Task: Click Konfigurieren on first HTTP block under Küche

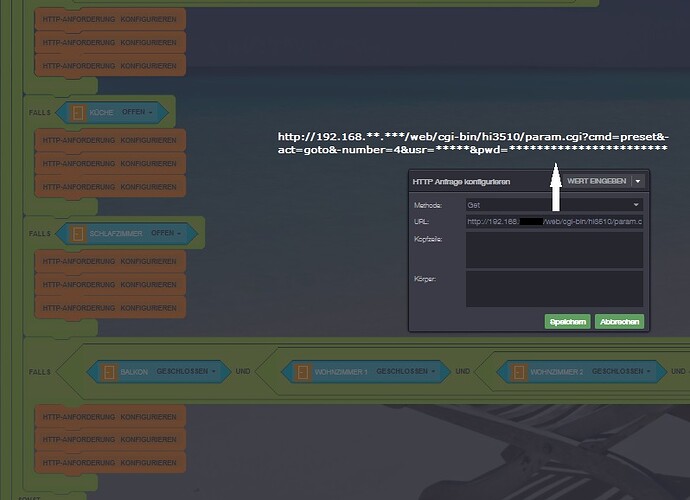Action: pos(149,139)
